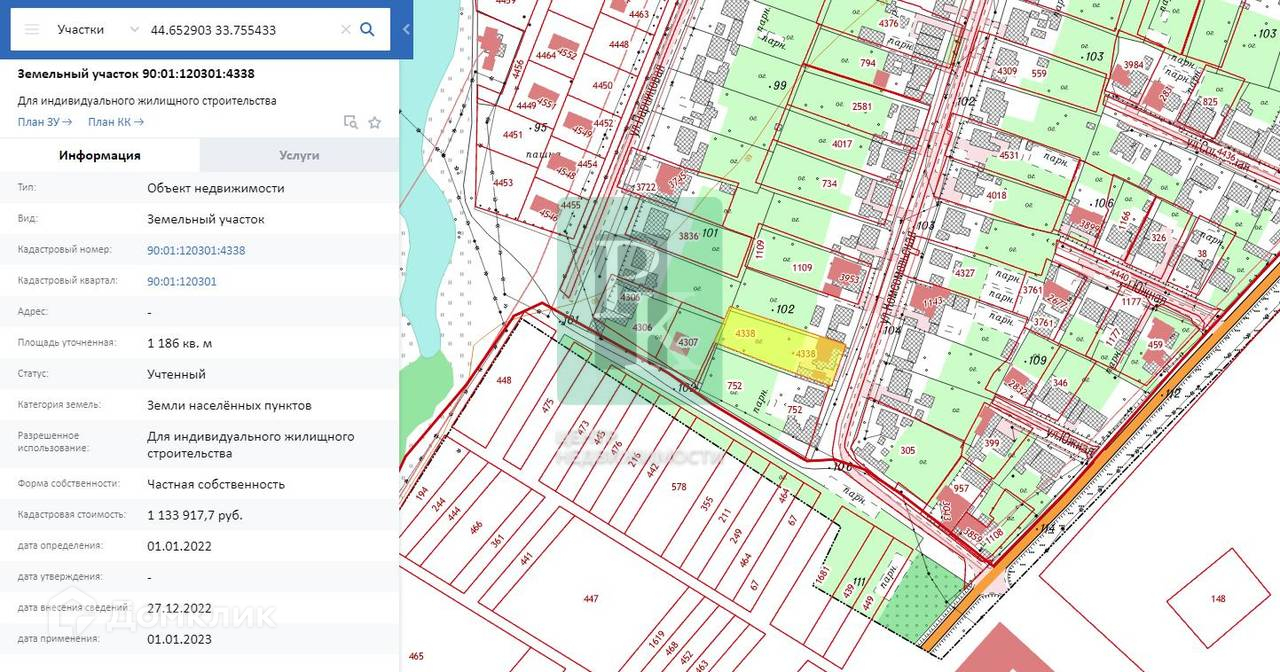Screen dimensions: 1280x672
Task: Click parcel 4453 on the map
Action: pos(503,183)
